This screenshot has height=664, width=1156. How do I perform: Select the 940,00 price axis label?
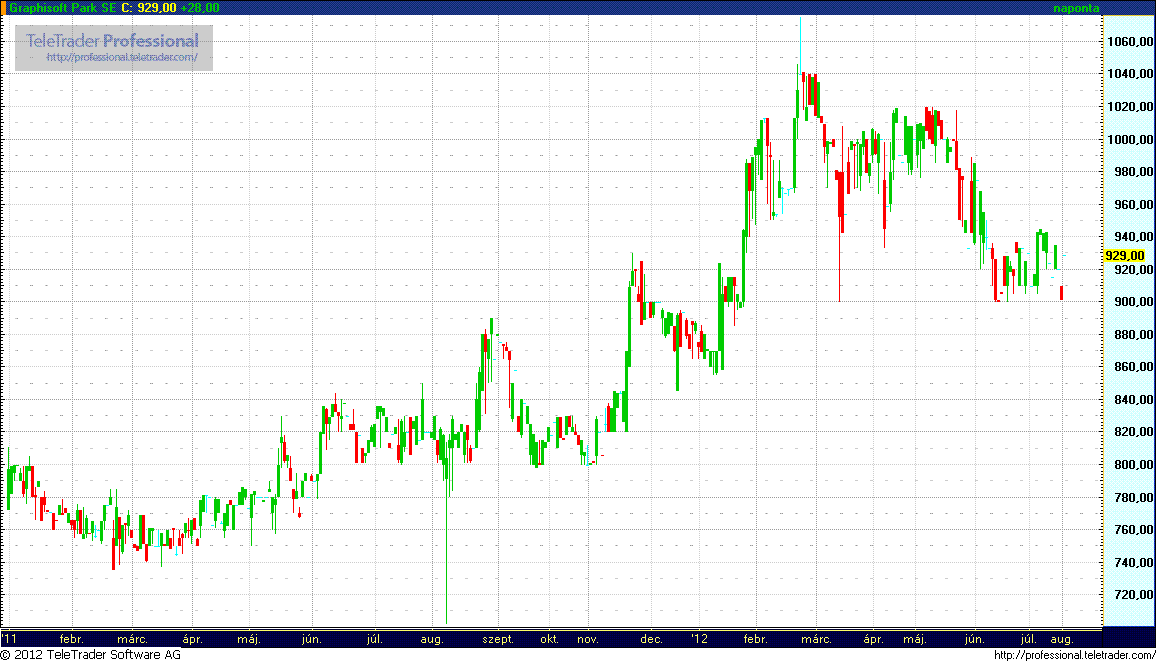1134,237
